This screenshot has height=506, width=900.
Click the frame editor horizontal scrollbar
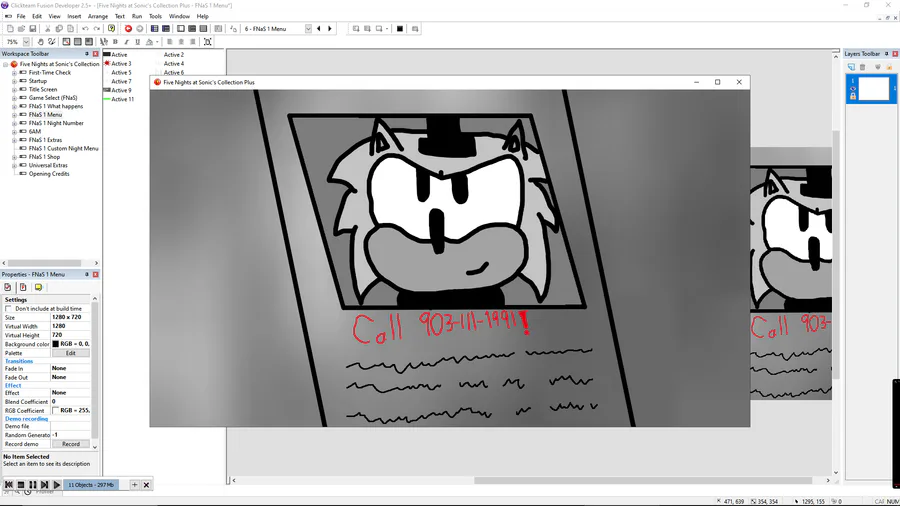tap(643, 481)
